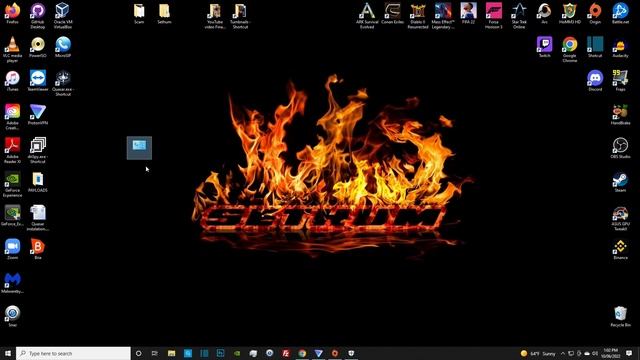Select the PowerISO desktop icon

coord(38,47)
